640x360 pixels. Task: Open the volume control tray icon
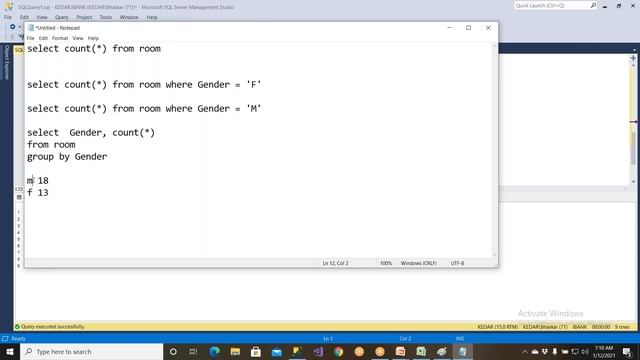coord(585,351)
